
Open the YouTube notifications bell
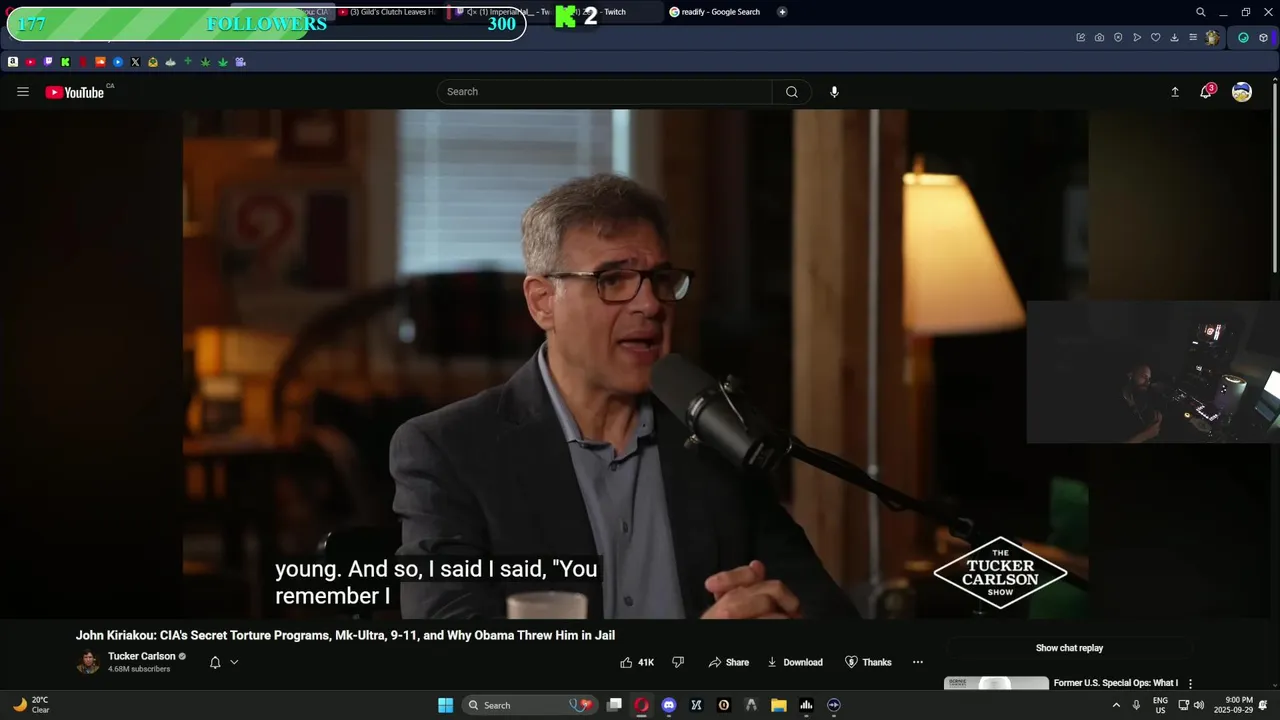pos(1206,92)
